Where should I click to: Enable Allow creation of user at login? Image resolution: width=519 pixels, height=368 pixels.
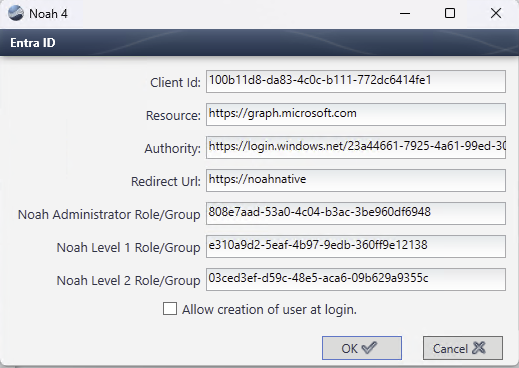(170, 309)
